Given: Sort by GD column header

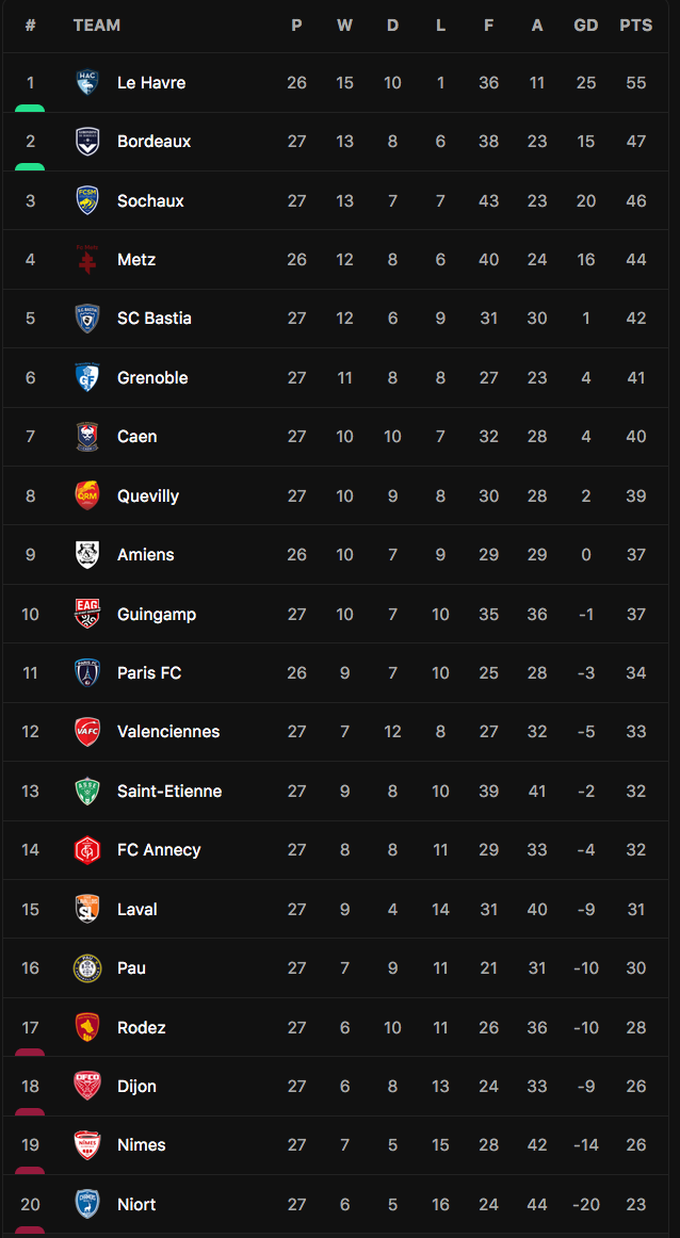Looking at the screenshot, I should pos(586,25).
